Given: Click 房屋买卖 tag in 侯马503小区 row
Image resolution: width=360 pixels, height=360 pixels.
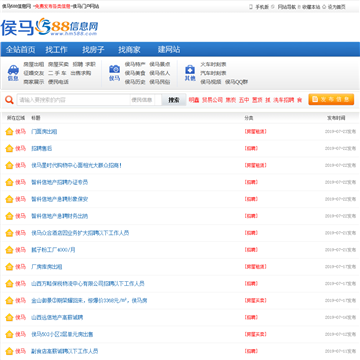Looking at the screenshot, I should pyautogui.click(x=256, y=334).
